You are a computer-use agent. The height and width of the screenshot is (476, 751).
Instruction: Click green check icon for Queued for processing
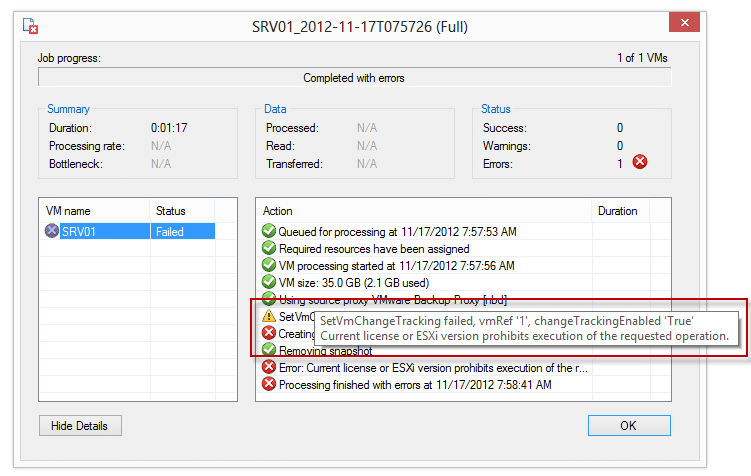click(268, 231)
